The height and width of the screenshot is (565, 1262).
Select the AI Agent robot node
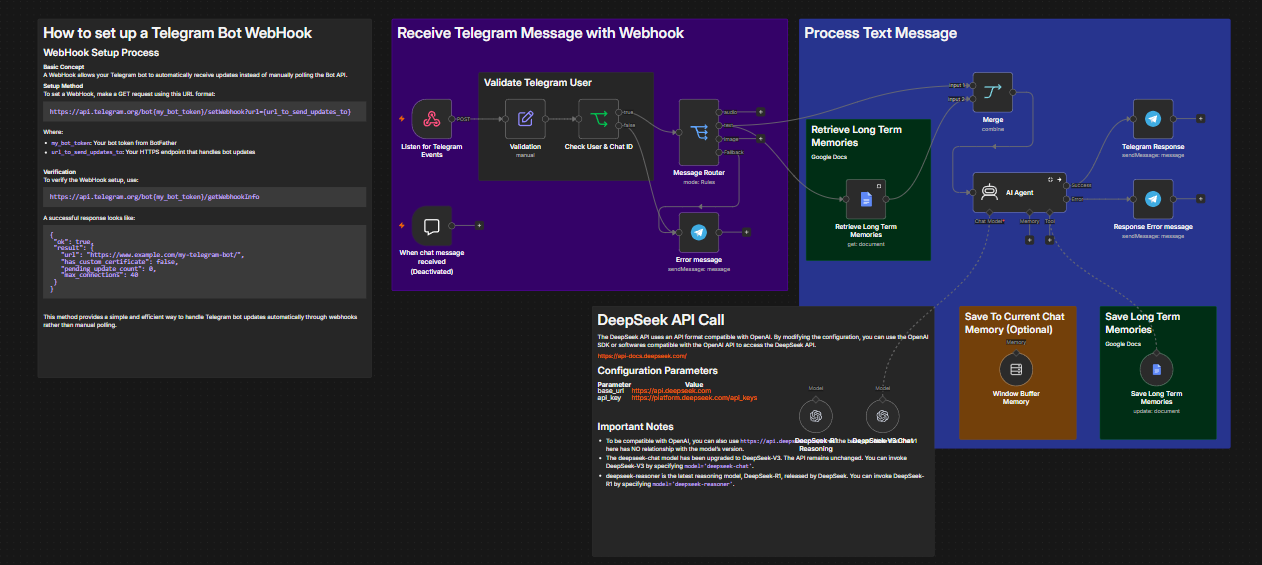tap(1020, 192)
